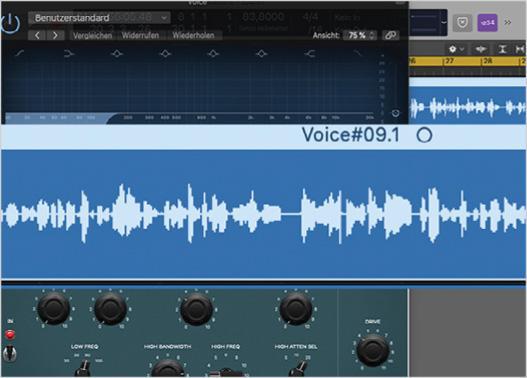Toggle the red IN switch on Vintage EQ
Viewport: 527px width, 378px height.
(10, 335)
